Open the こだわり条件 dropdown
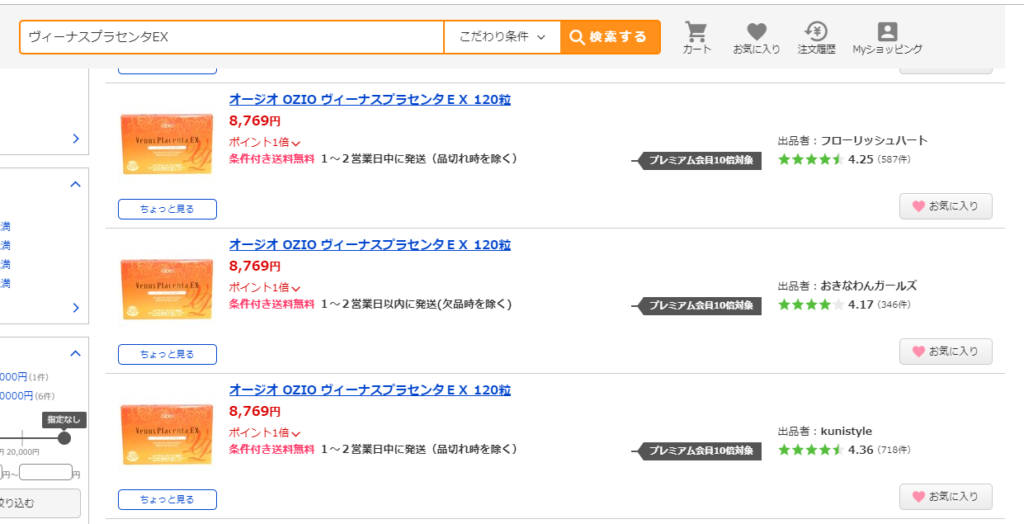Viewport: 1024px width, 524px height. tap(502, 37)
